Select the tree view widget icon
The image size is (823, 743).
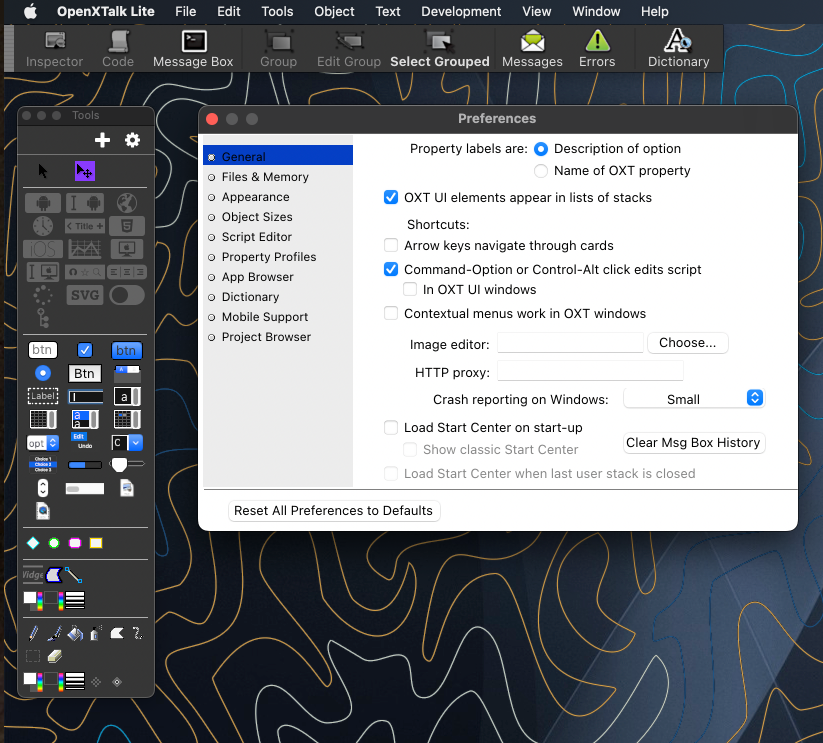(x=43, y=318)
